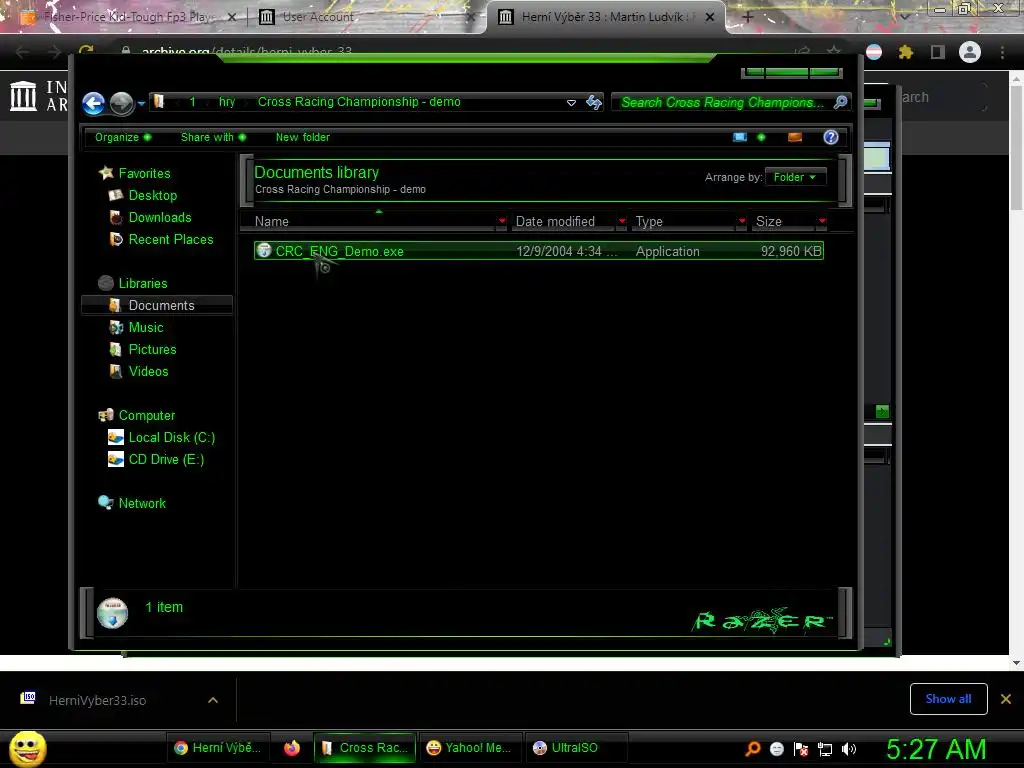Image resolution: width=1024 pixels, height=768 pixels.
Task: Select the CRC_ENG_Demo.exe file
Action: (539, 251)
